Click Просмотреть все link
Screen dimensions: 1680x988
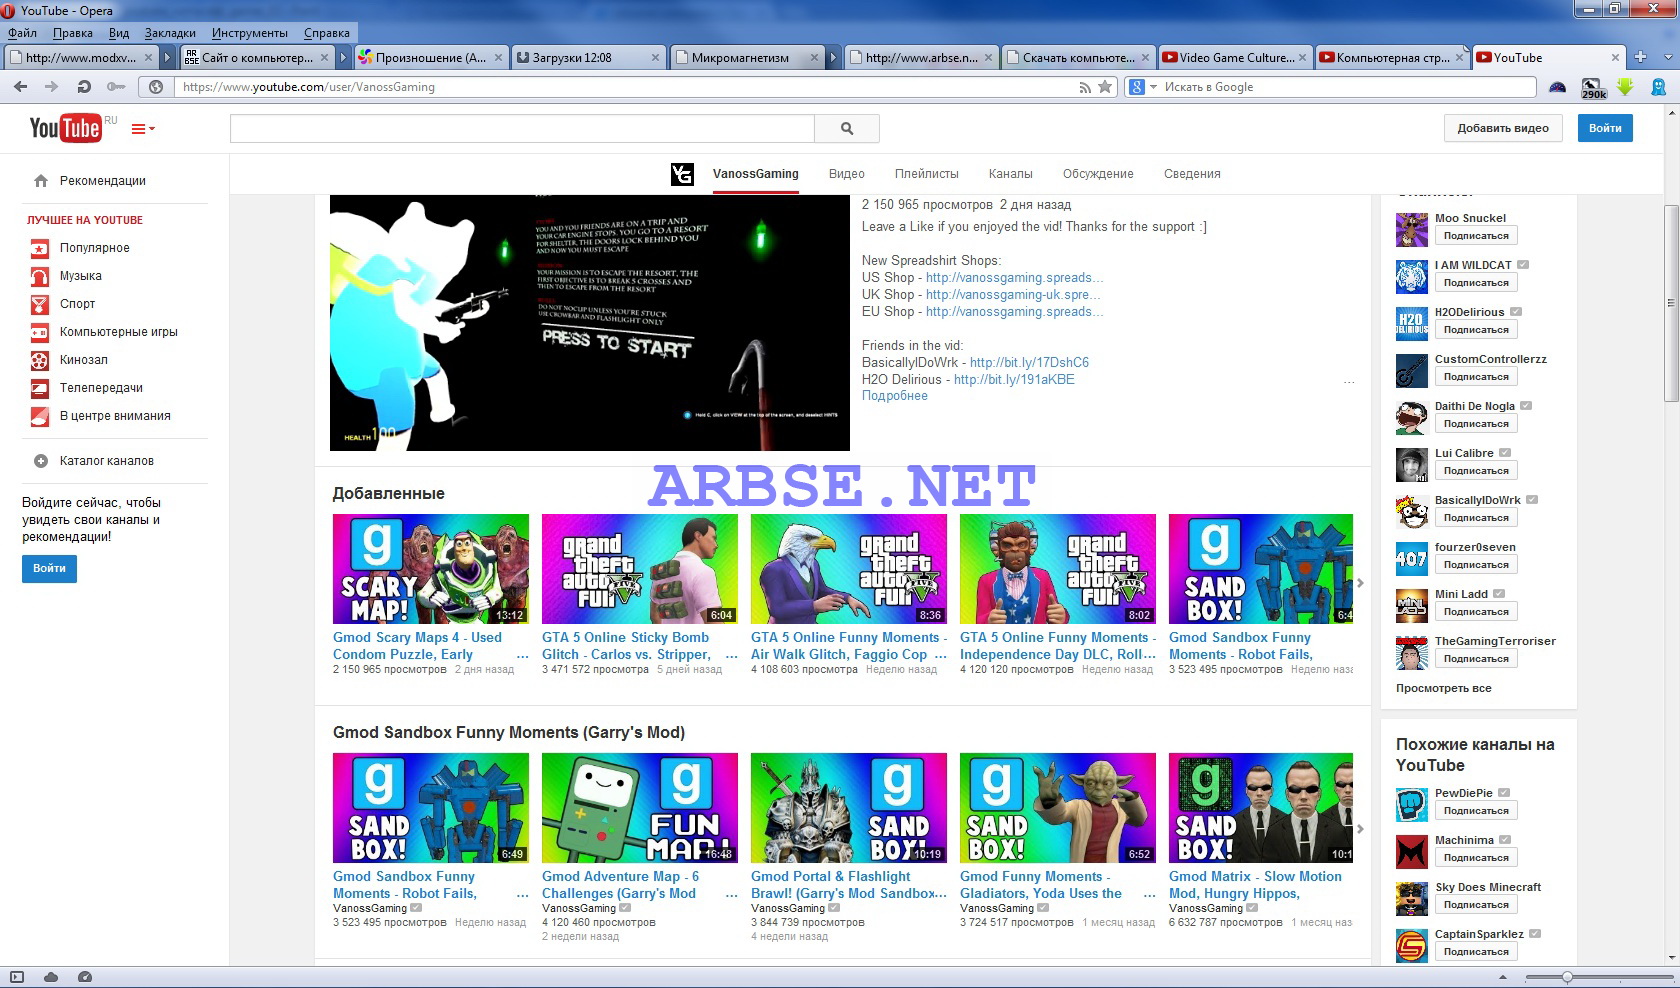[x=1443, y=688]
